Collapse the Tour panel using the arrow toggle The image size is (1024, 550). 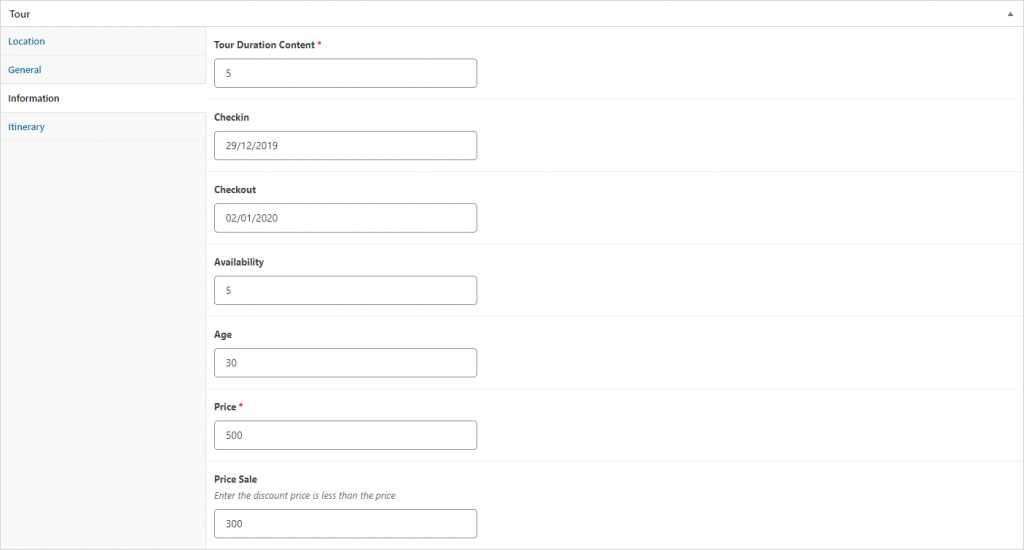[x=1010, y=14]
